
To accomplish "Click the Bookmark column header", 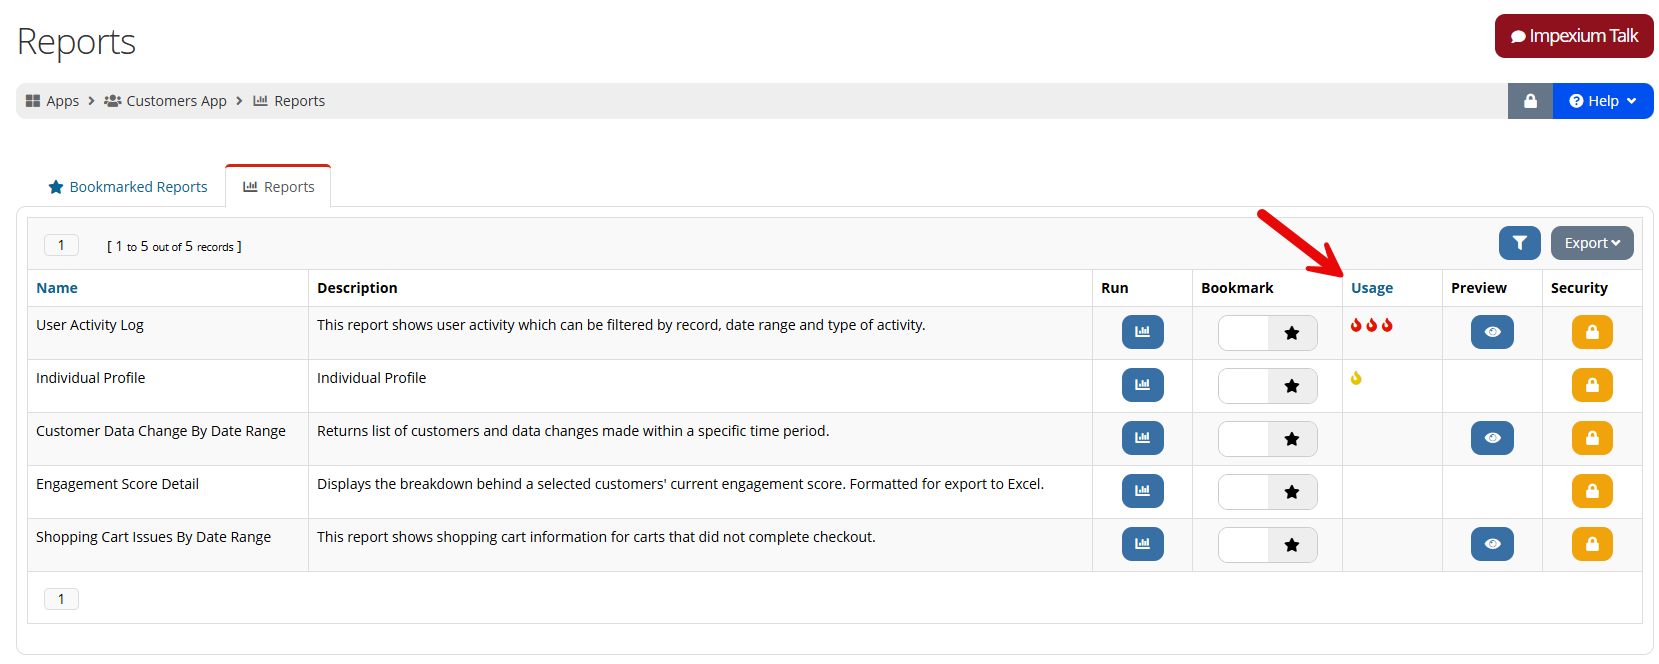I will point(1237,288).
